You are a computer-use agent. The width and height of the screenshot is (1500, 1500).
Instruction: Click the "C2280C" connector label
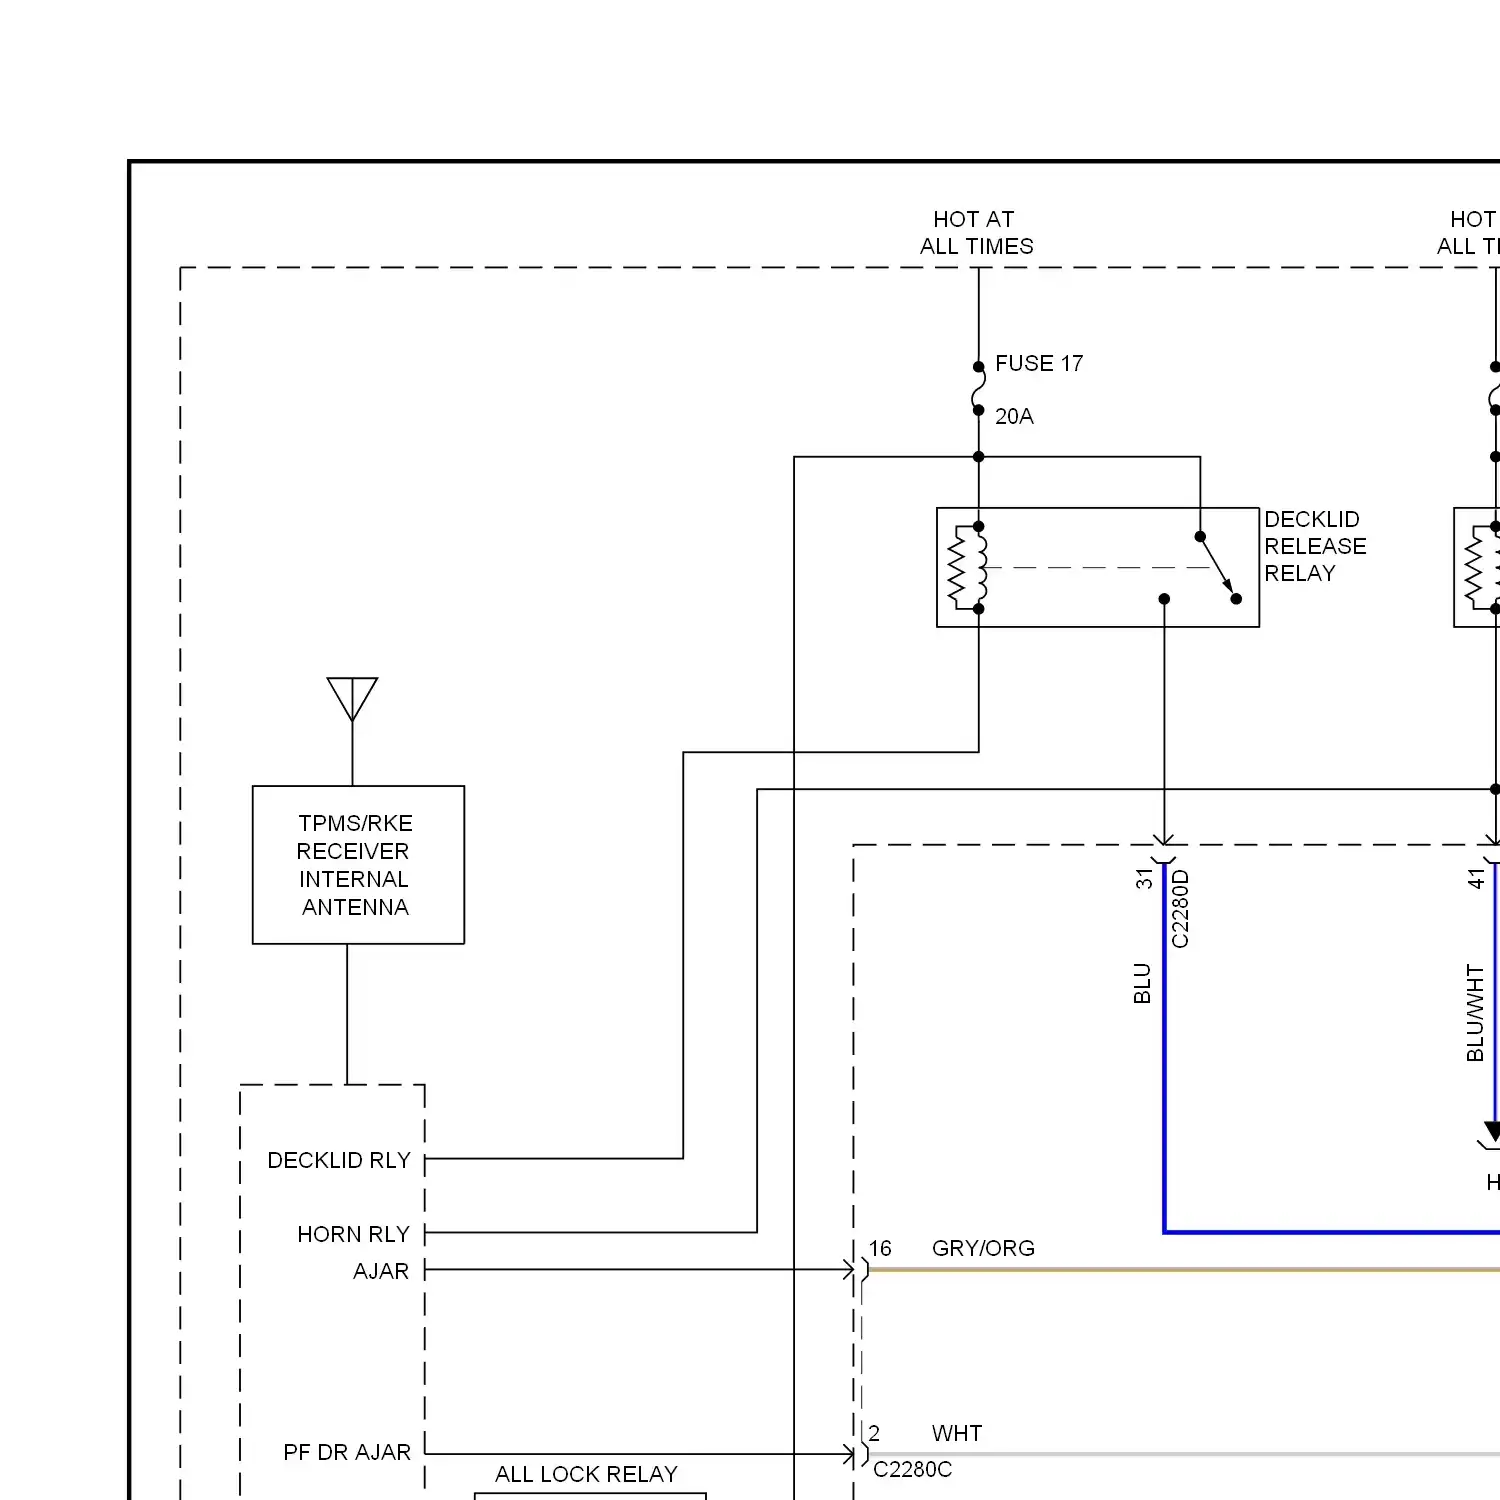click(x=912, y=1469)
